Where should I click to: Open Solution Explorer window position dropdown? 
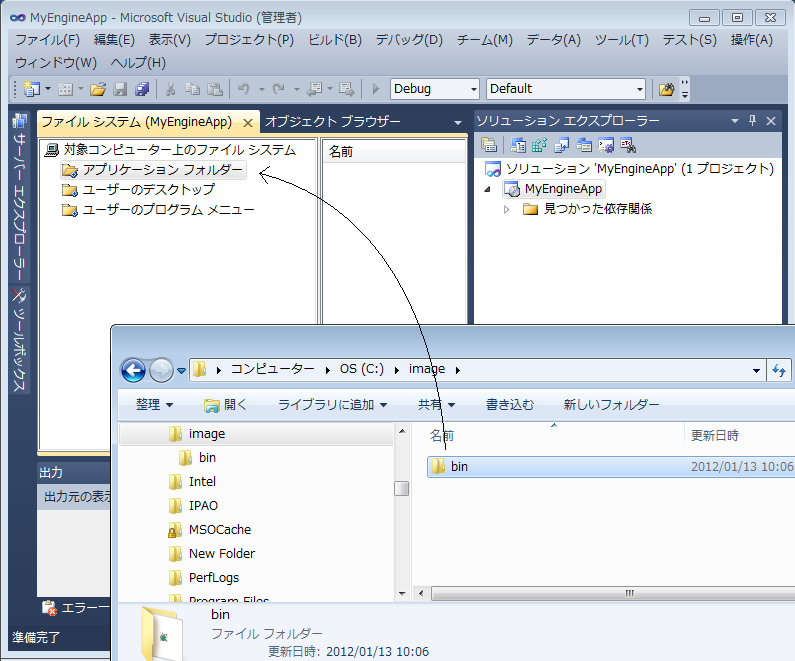(735, 121)
